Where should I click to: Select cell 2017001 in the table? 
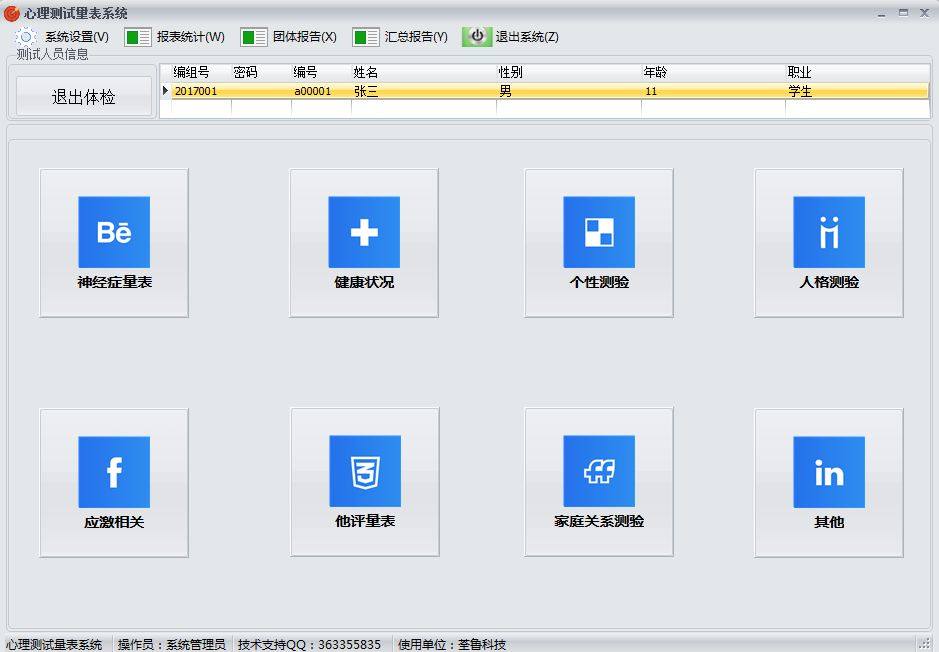[201, 91]
